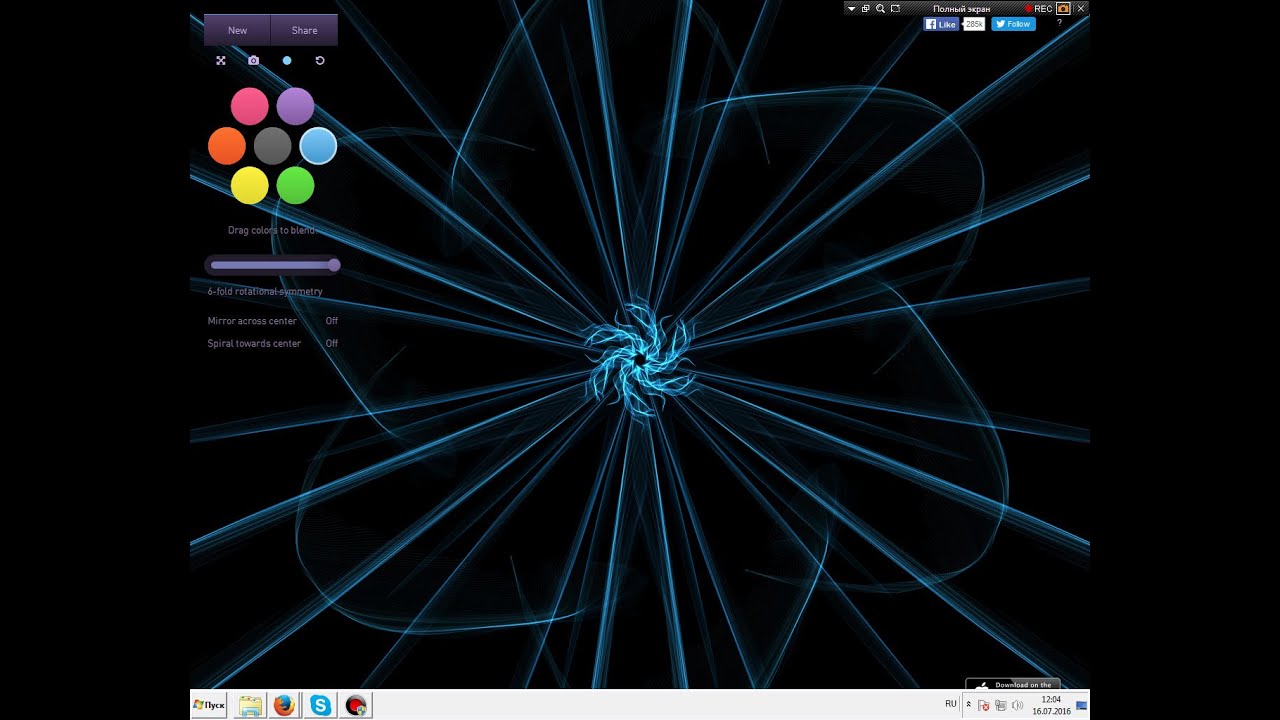Viewport: 1280px width, 720px height.
Task: Save a screenshot using the camera icon
Action: 254,61
